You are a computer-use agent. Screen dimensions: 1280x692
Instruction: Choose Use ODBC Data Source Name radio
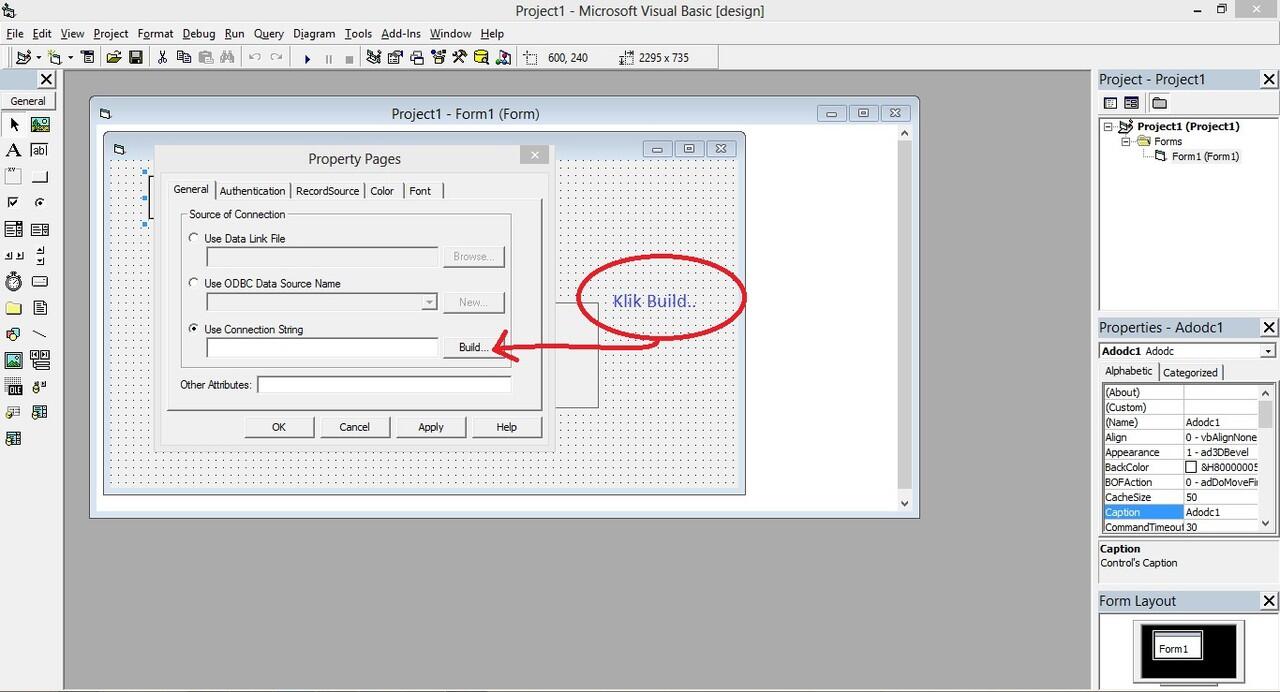(x=194, y=283)
